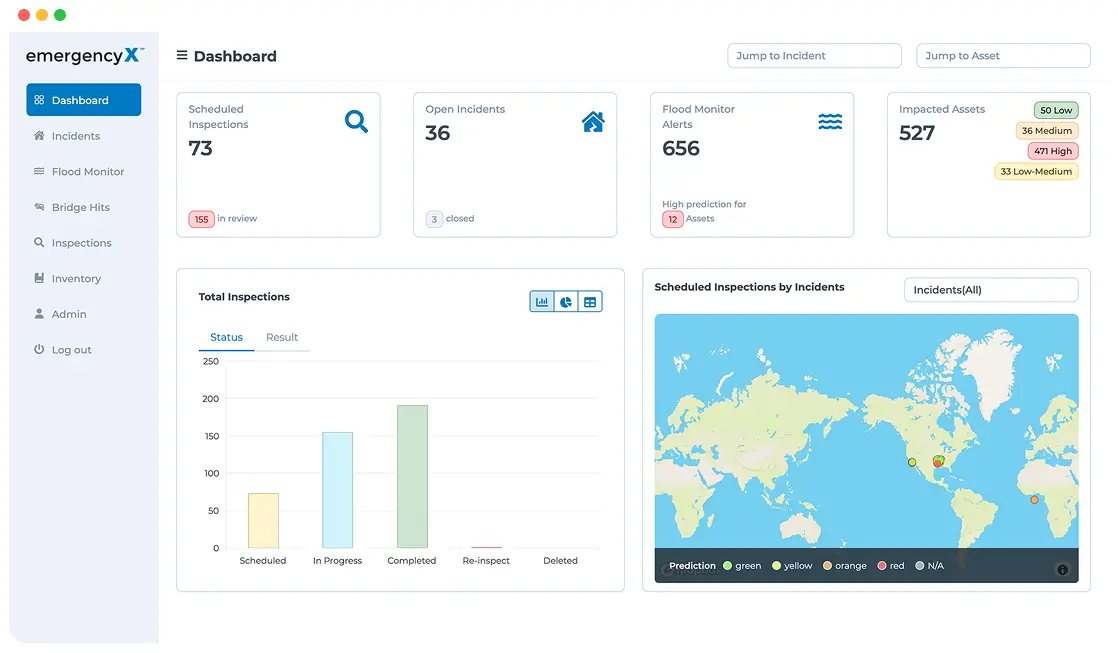Click the Log out option
Screen dimensions: 1118x653
click(x=71, y=349)
